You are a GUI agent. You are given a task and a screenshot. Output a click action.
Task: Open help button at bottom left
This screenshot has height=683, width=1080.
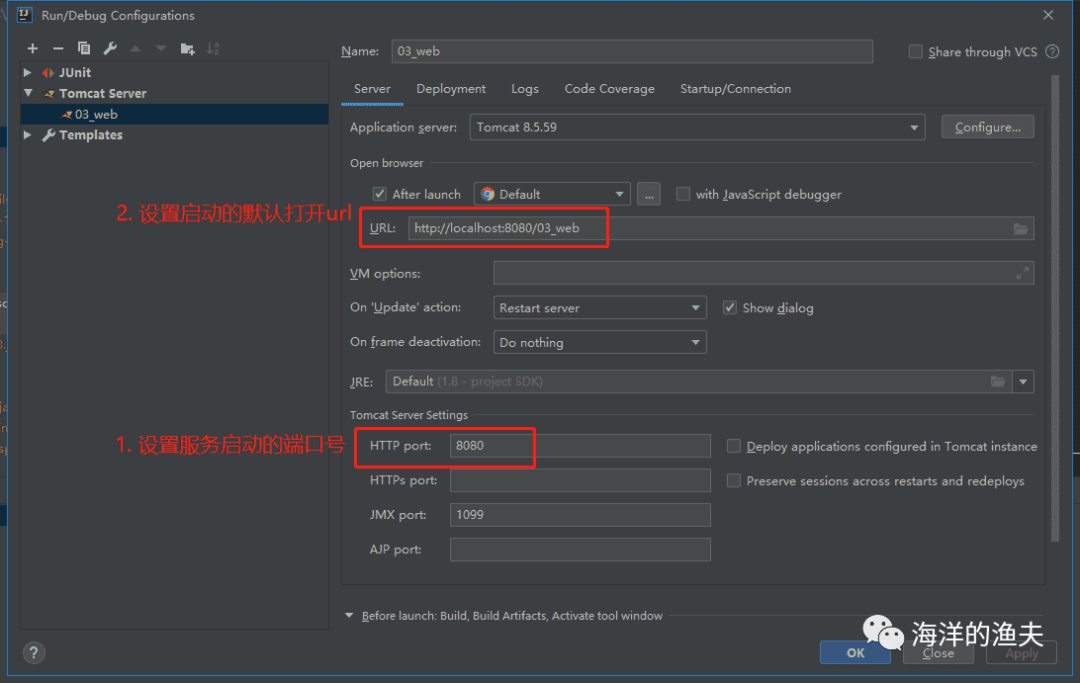pos(33,652)
